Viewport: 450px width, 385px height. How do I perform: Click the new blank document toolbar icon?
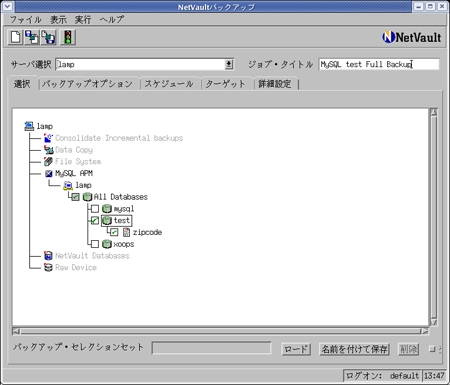click(15, 37)
